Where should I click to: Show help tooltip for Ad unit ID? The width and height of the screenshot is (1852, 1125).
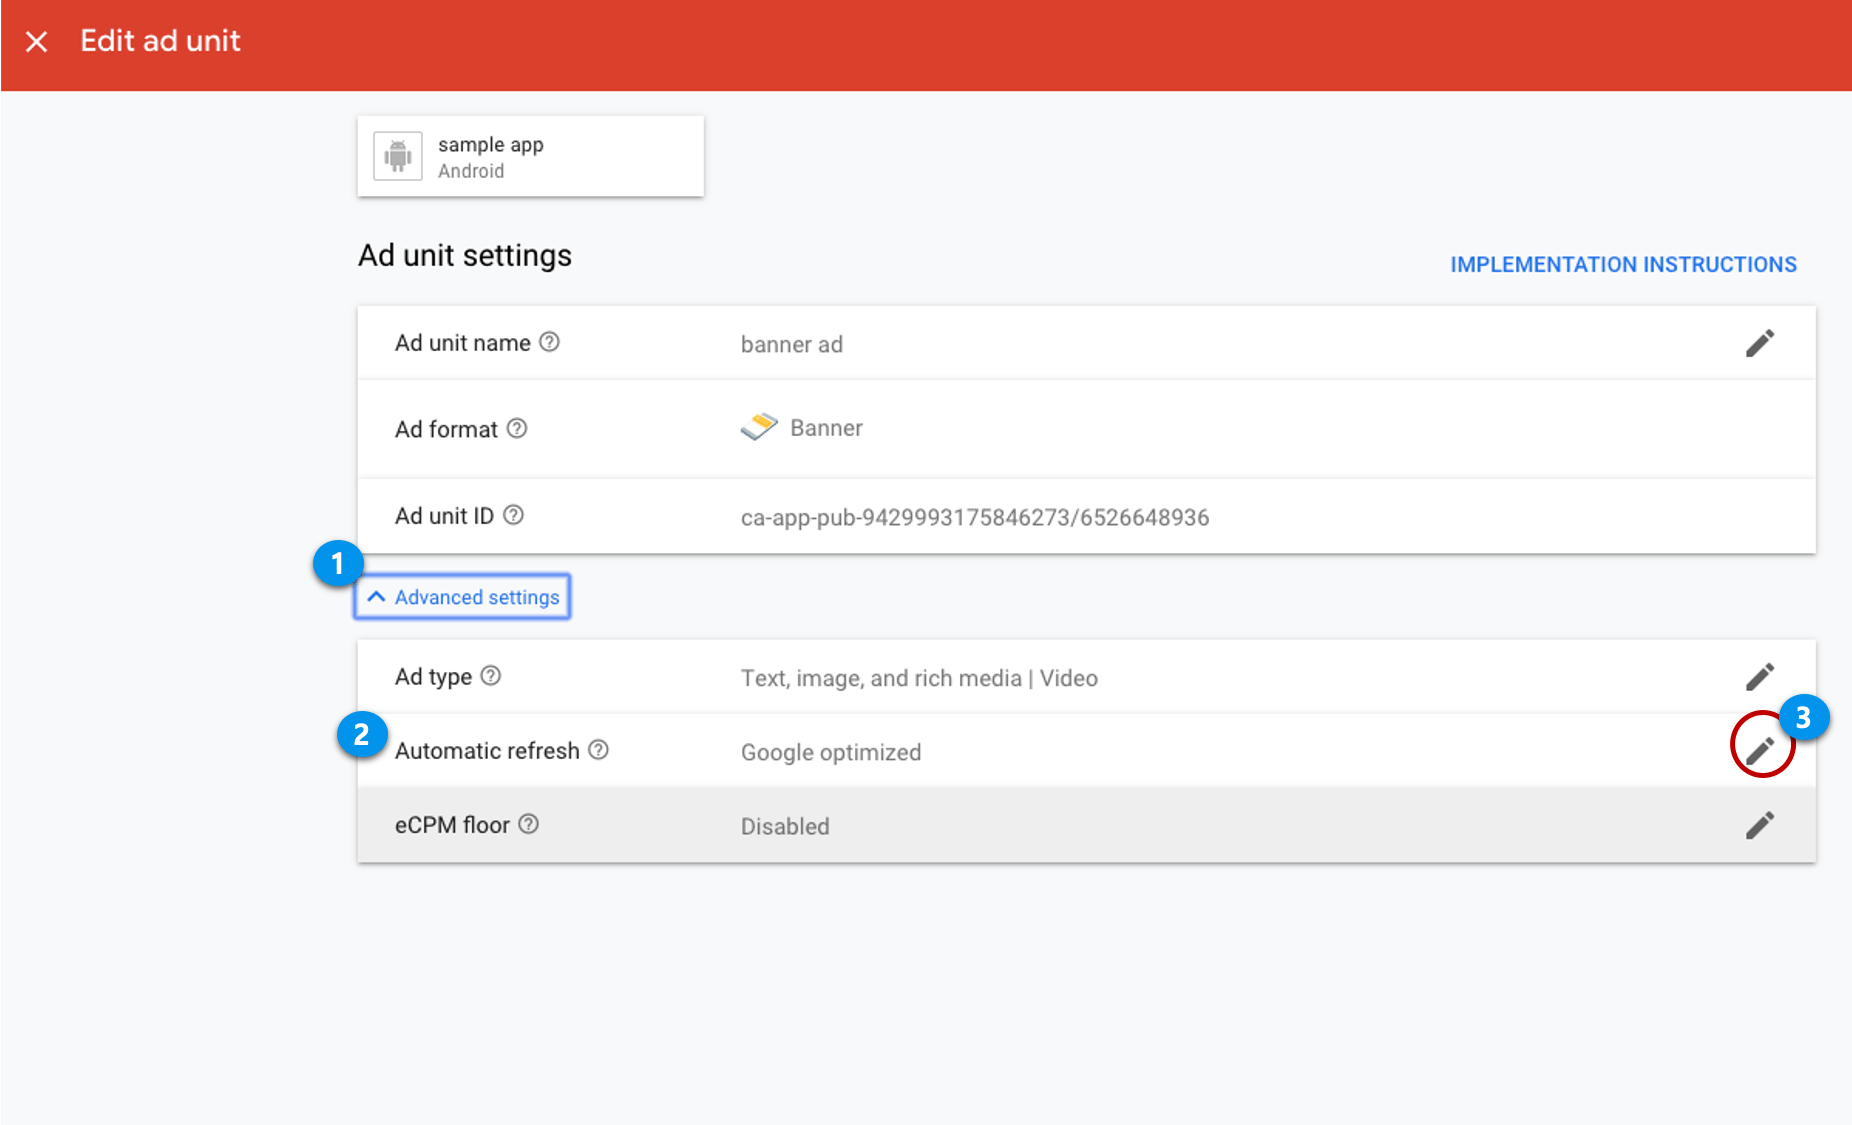pyautogui.click(x=513, y=515)
